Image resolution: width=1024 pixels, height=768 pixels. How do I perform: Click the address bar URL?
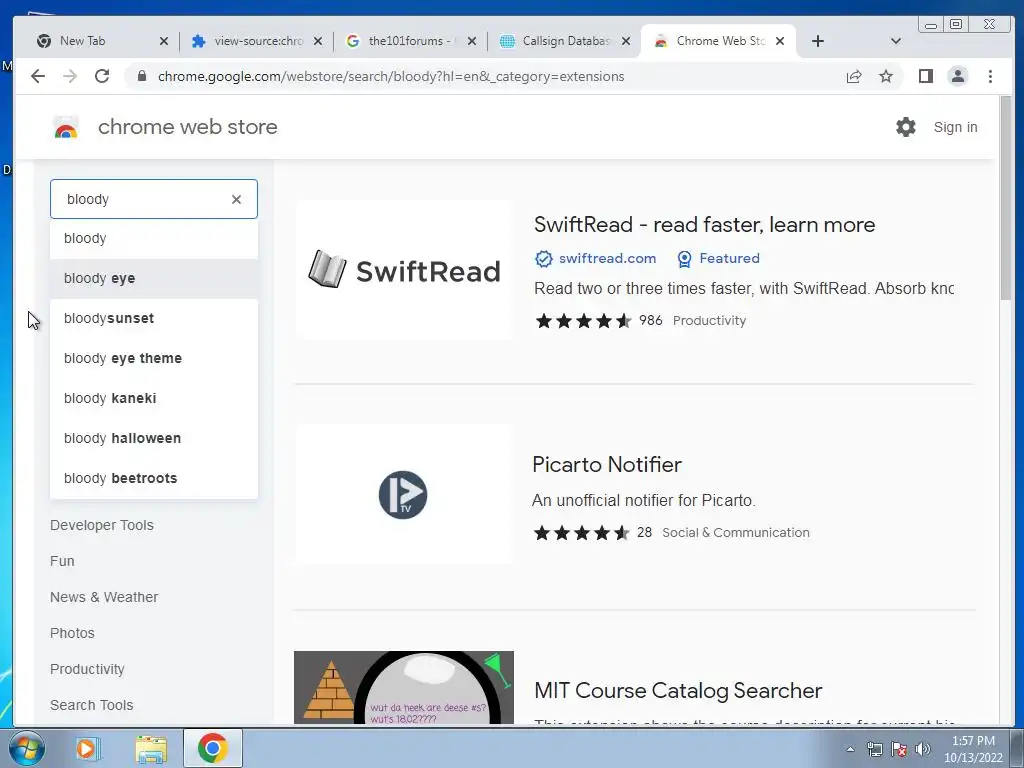391,76
